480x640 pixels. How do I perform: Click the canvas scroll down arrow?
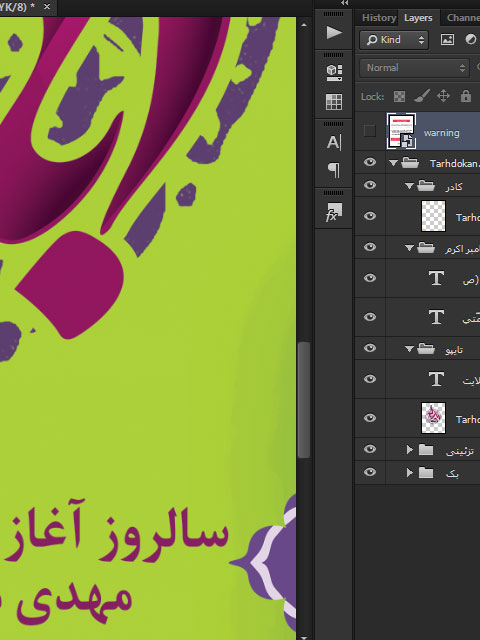pos(304,637)
